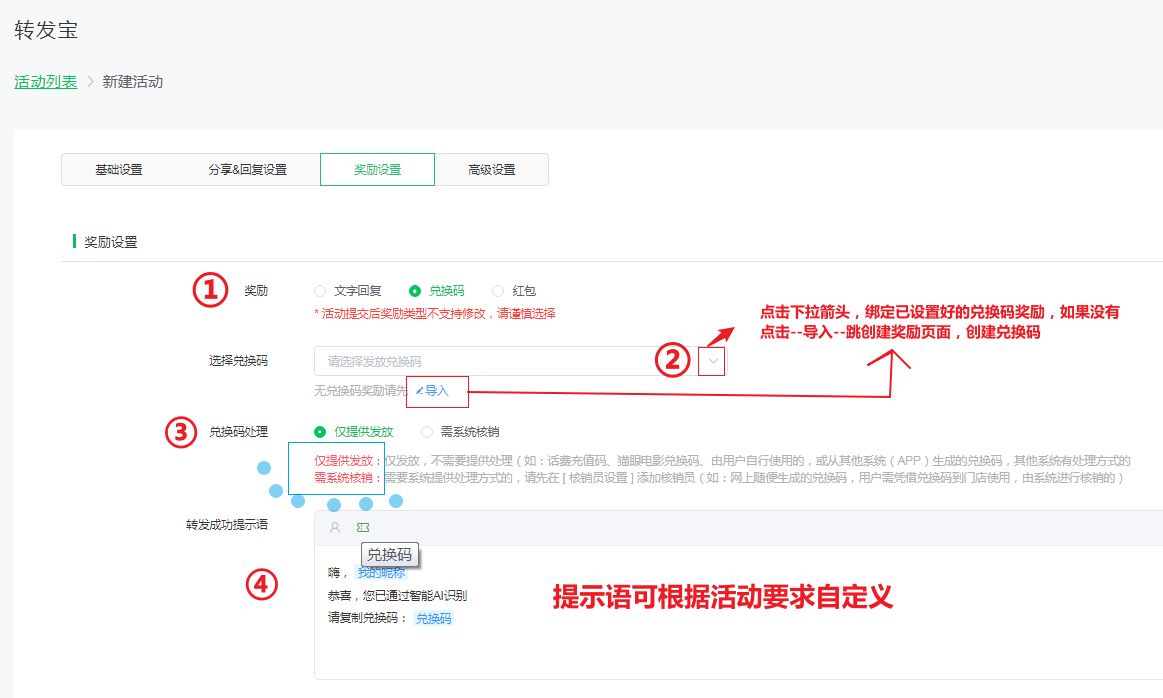Click the 我的昵称 tag in message
1163x698 pixels.
(x=381, y=573)
